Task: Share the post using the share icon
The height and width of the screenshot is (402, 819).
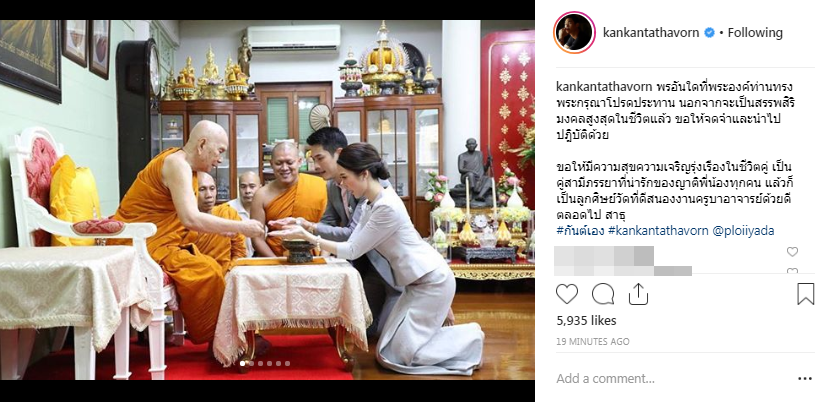Action: (638, 294)
